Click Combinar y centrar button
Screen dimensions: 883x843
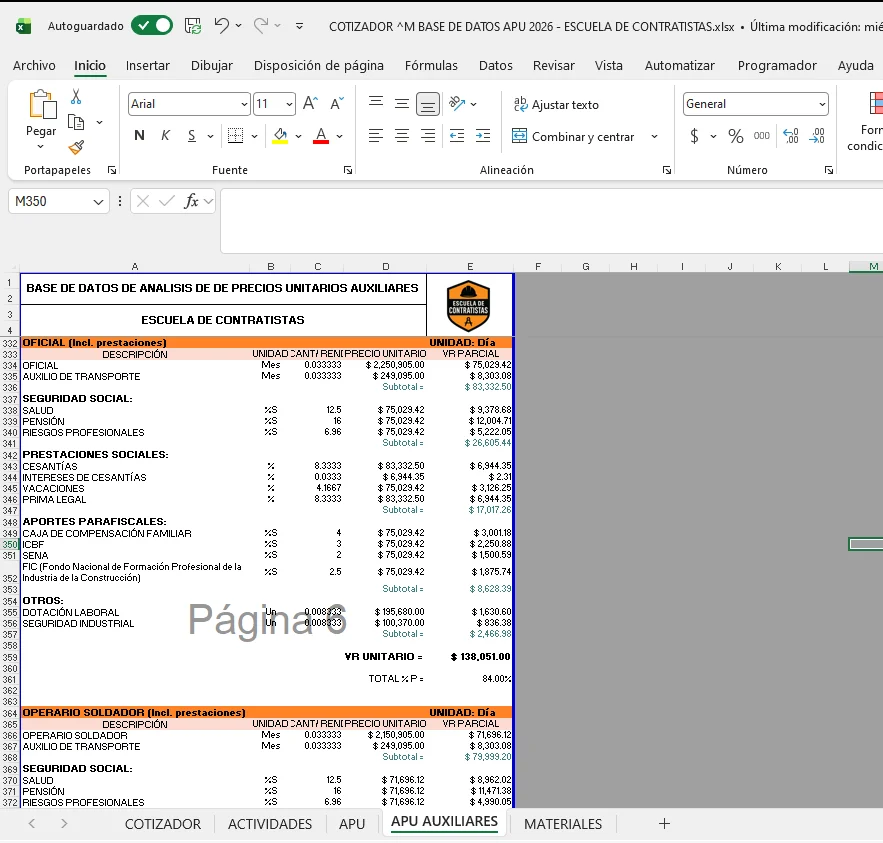[x=573, y=136]
